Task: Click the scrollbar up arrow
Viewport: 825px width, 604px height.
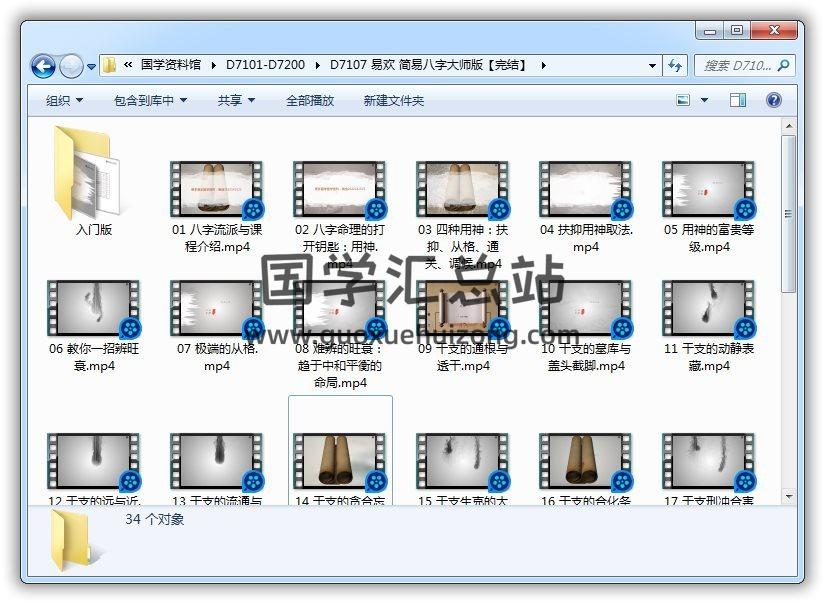Action: (788, 126)
